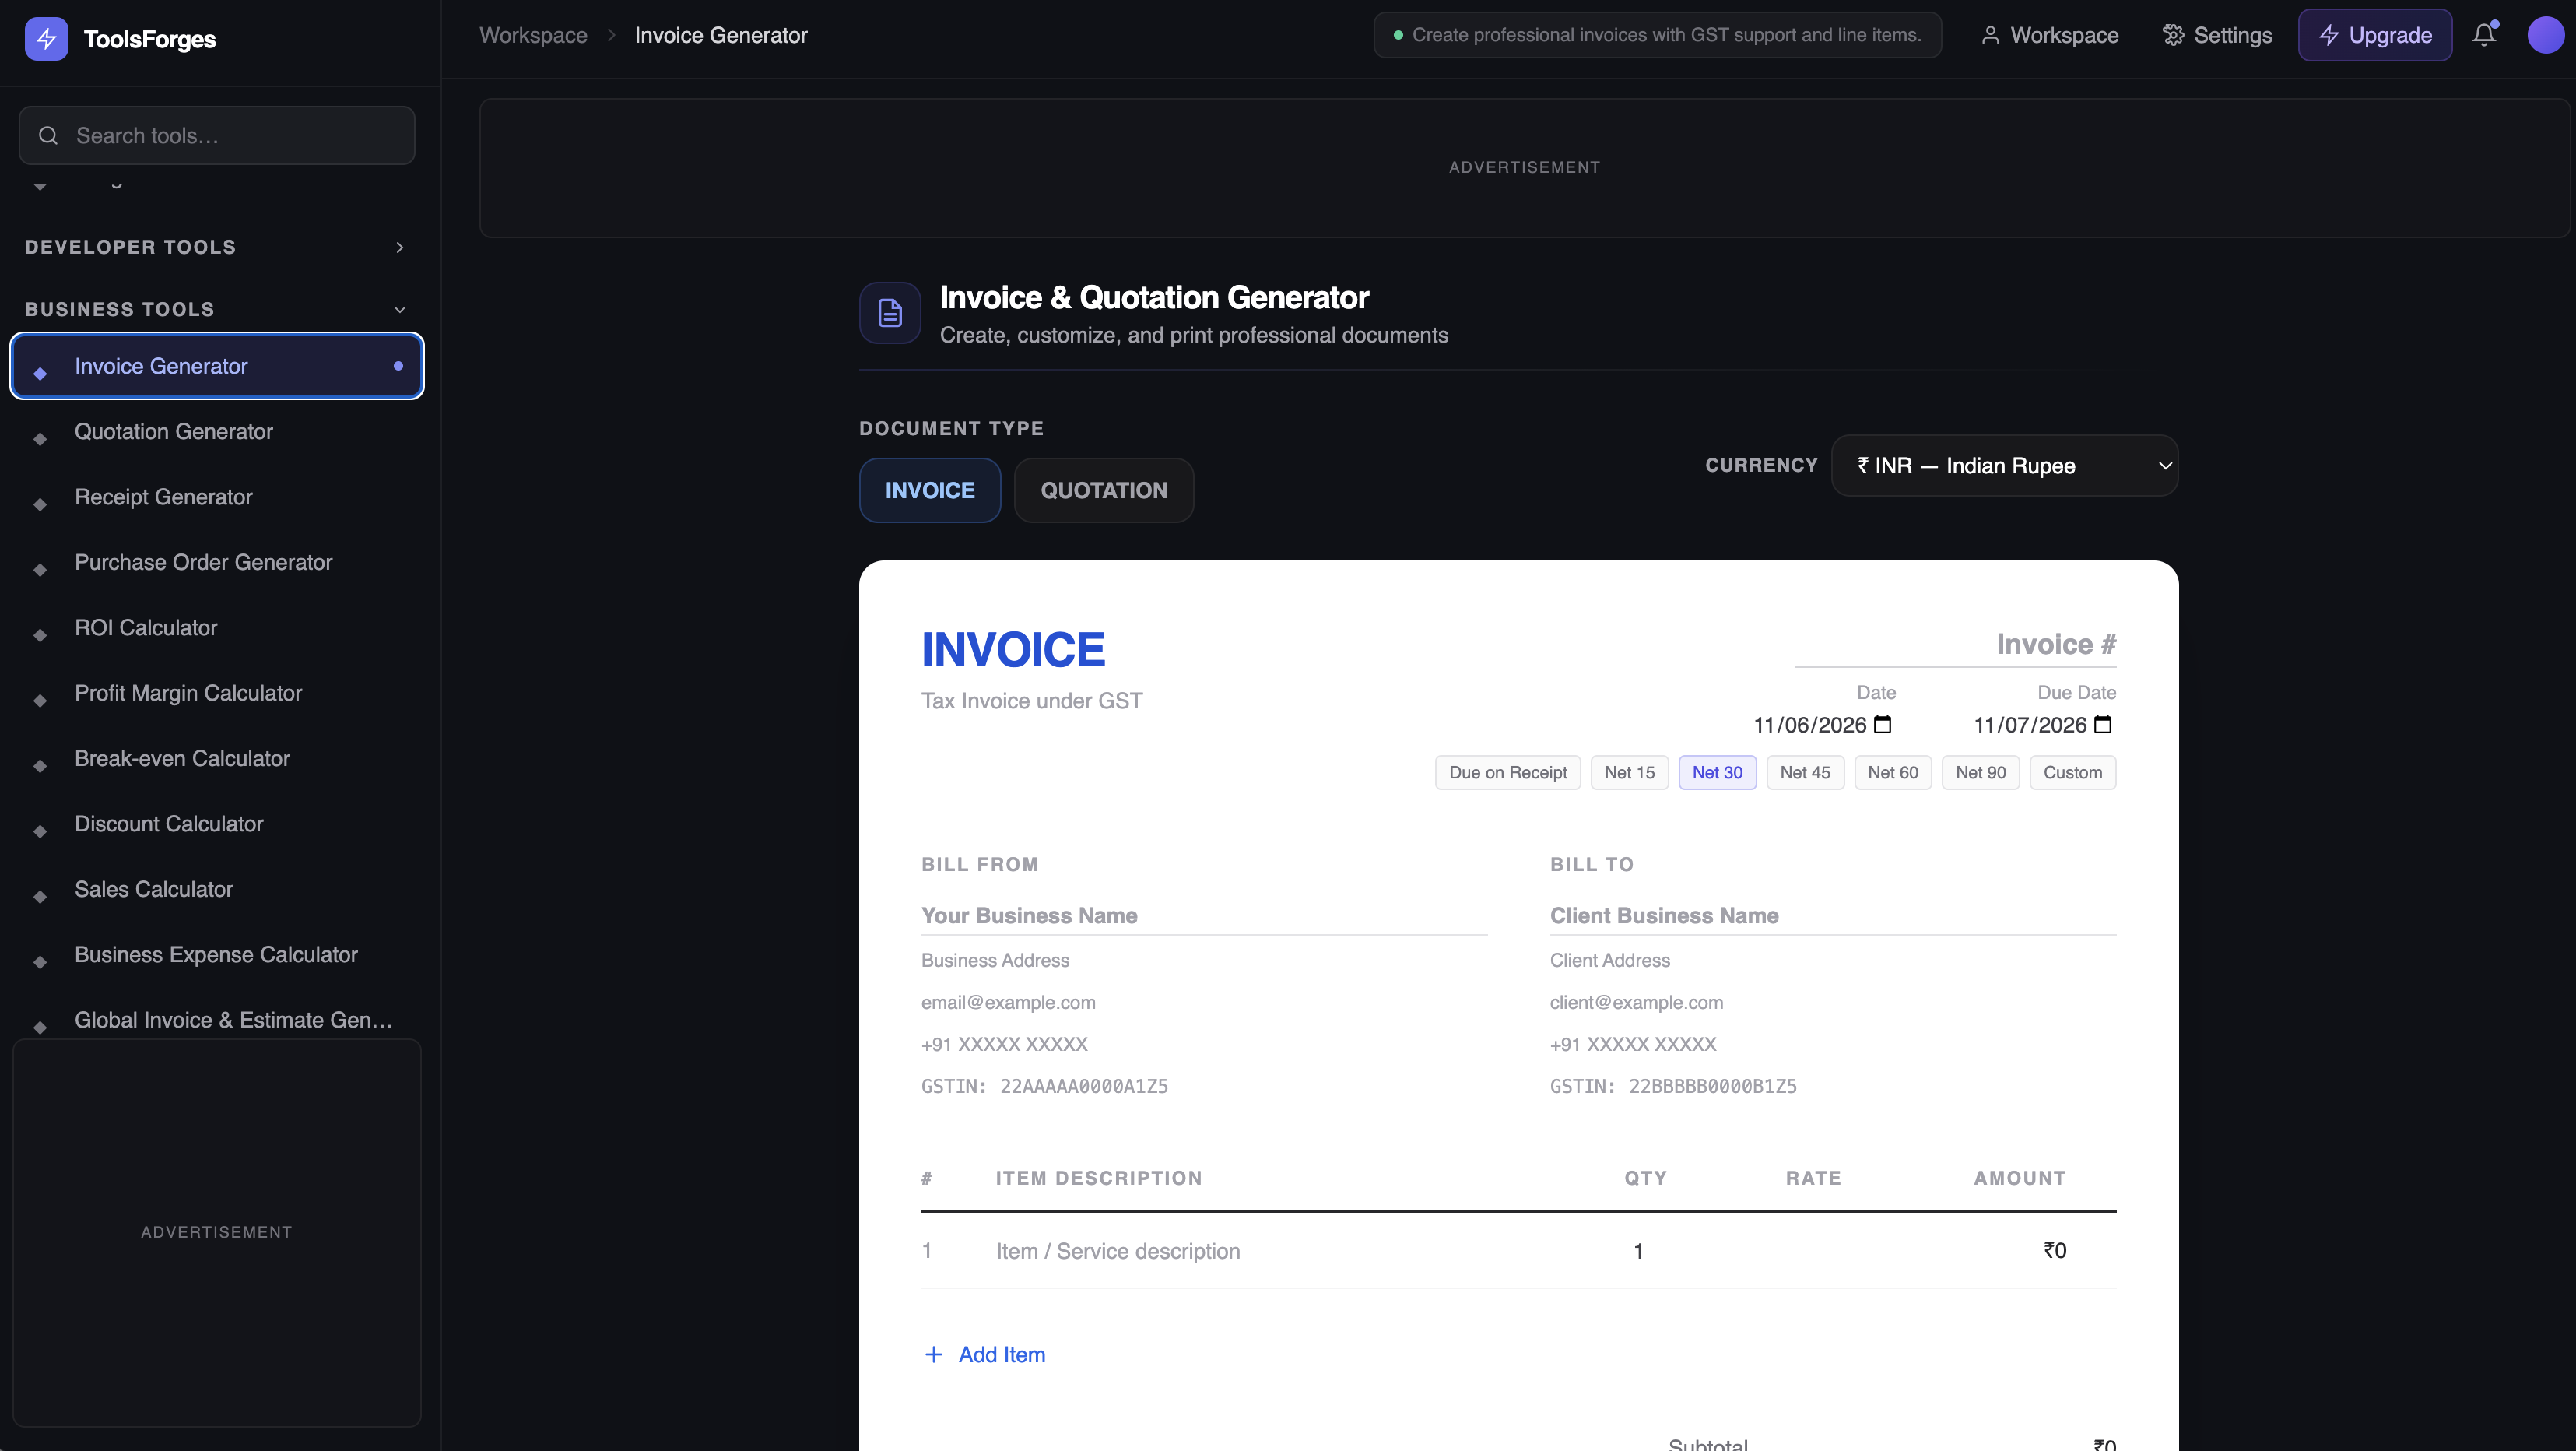Click Bill From phone number field

point(1204,1044)
